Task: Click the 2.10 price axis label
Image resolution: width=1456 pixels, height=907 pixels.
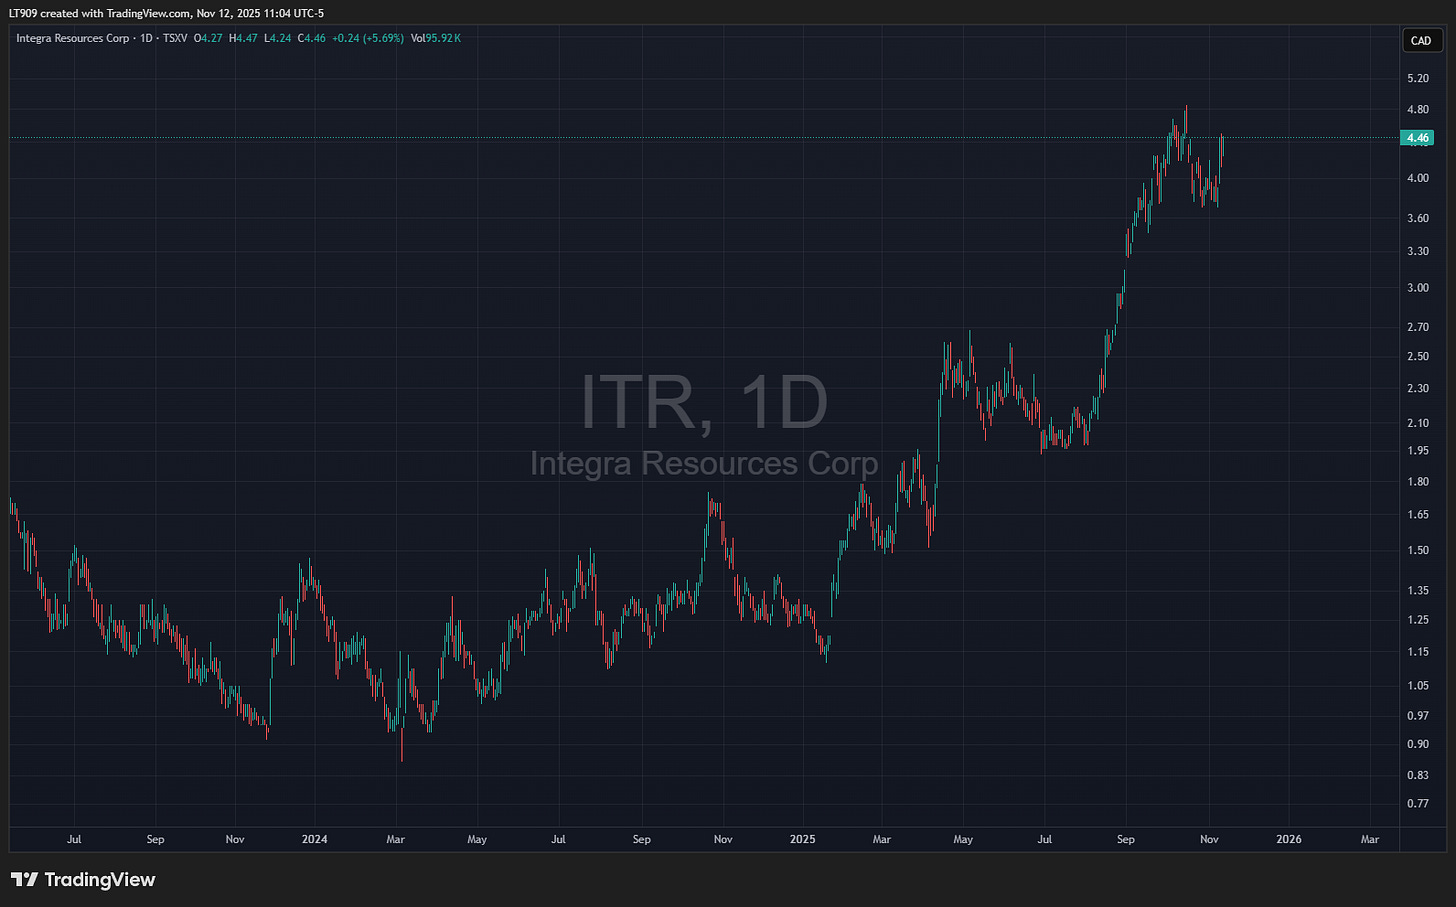Action: point(1417,423)
